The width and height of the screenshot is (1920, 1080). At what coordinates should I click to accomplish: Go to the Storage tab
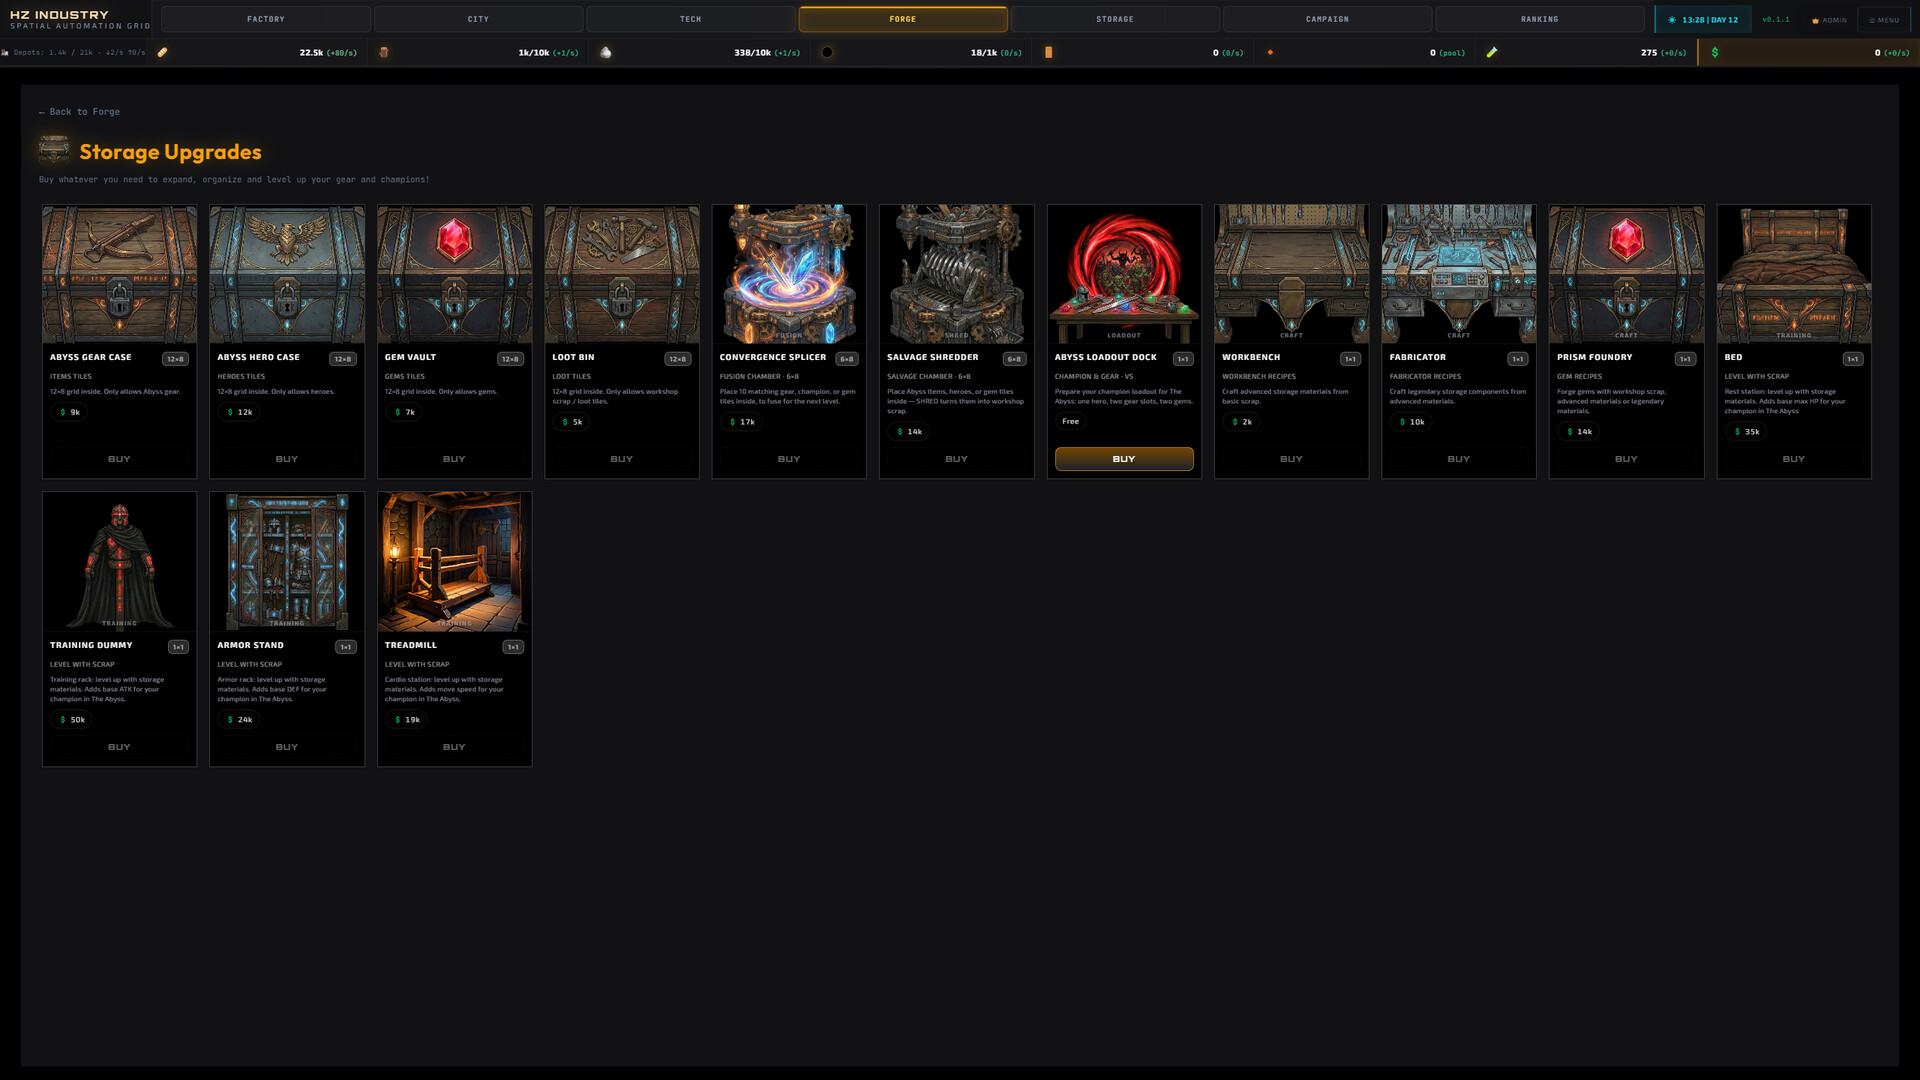(x=1115, y=19)
